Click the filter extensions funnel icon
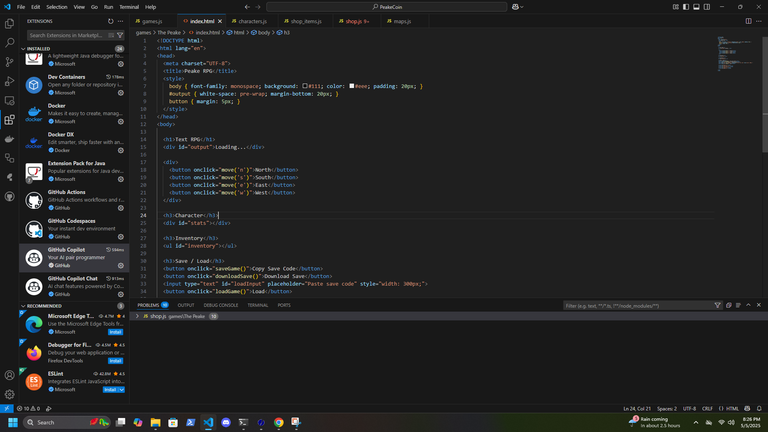 pyautogui.click(x=120, y=35)
